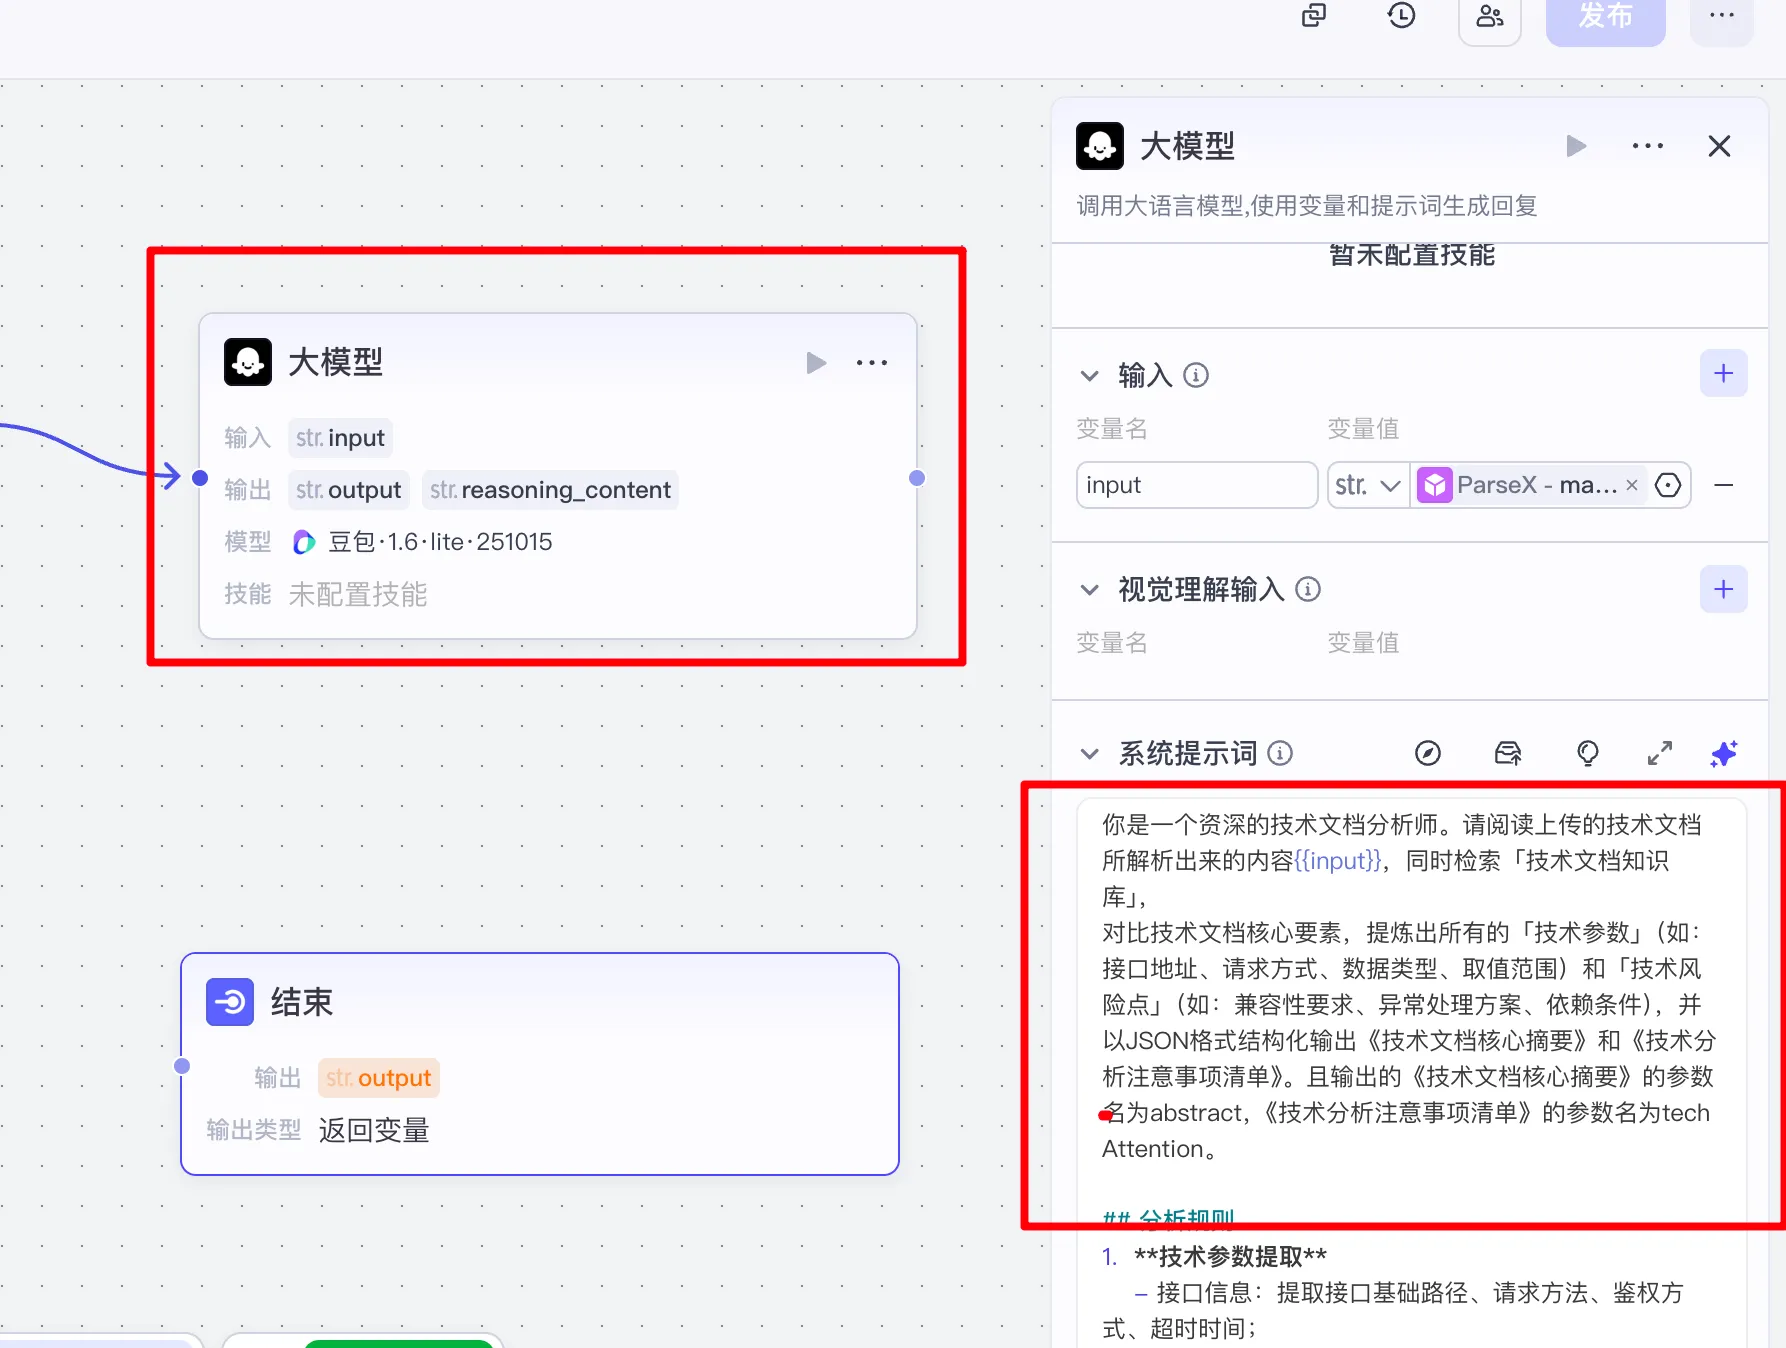The image size is (1786, 1348).
Task: Click the AI optimize prompt sparkle icon
Action: pos(1724,753)
